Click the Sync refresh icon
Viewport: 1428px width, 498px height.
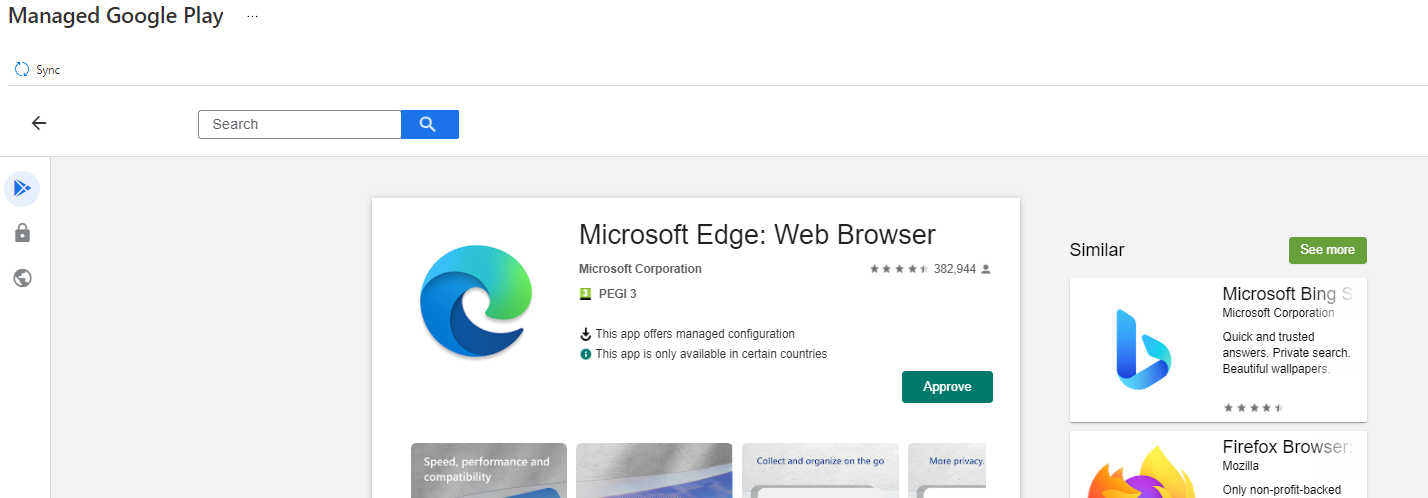tap(22, 70)
